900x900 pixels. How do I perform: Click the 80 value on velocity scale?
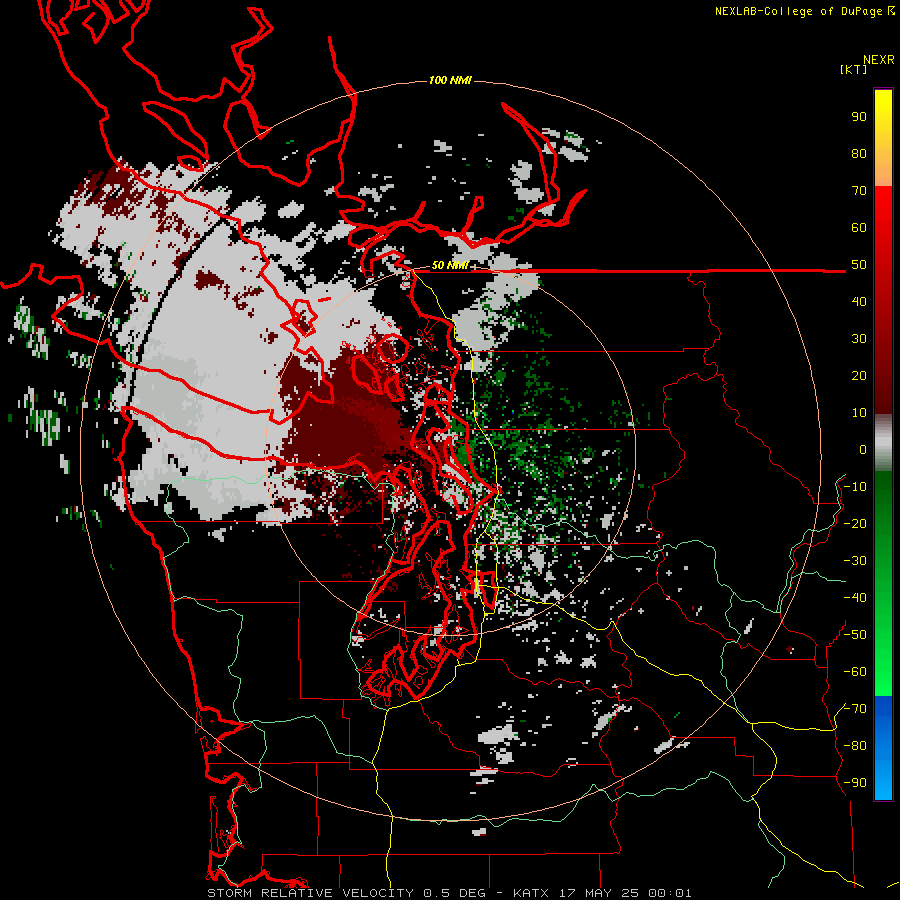tap(859, 154)
